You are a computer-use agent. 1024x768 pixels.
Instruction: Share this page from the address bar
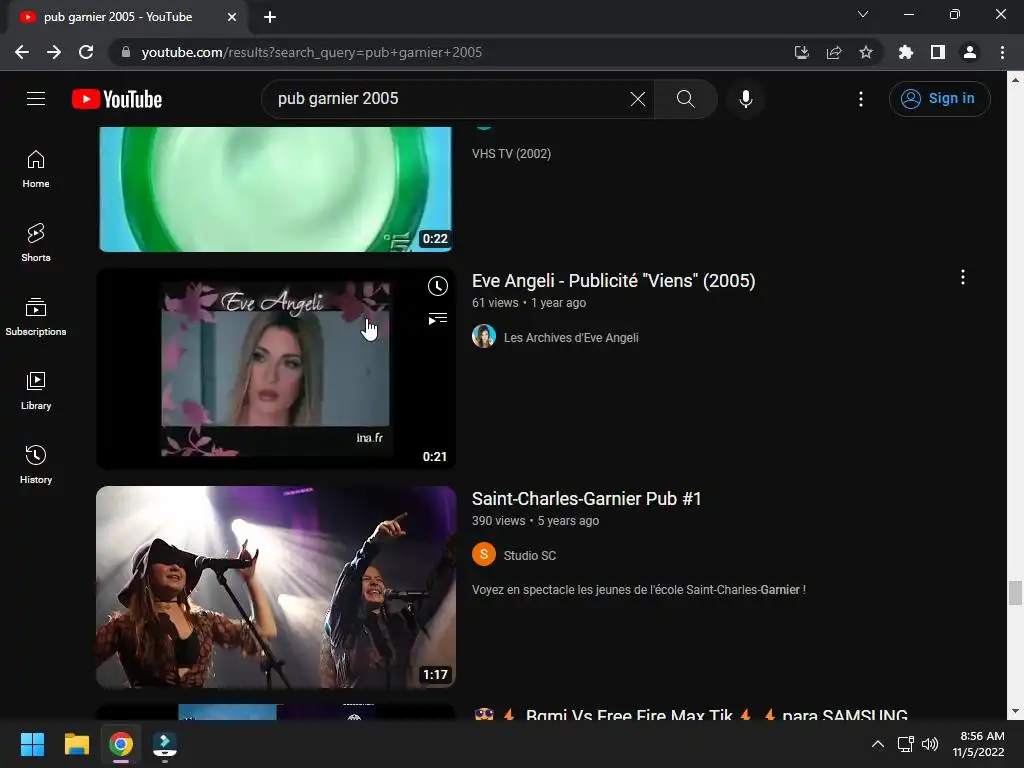pos(833,52)
